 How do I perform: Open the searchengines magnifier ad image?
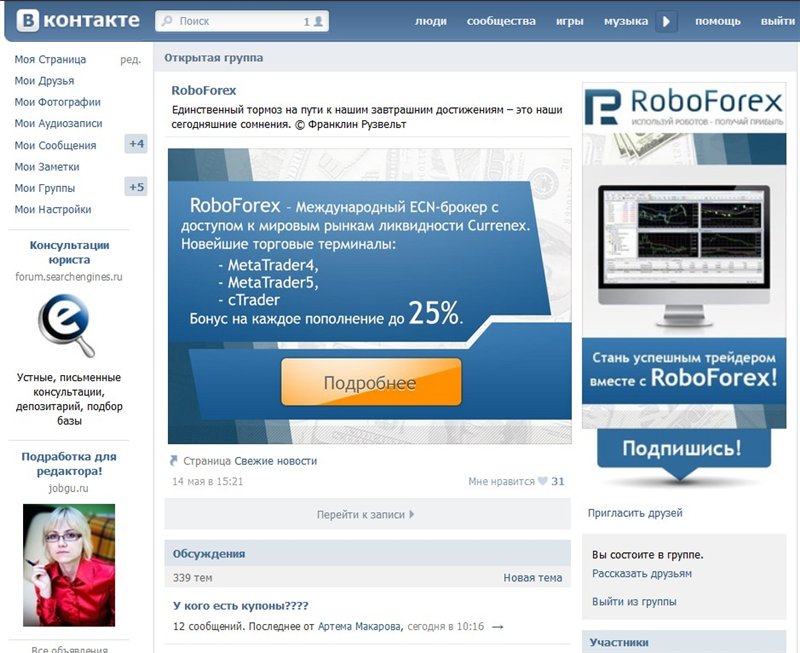pyautogui.click(x=66, y=325)
